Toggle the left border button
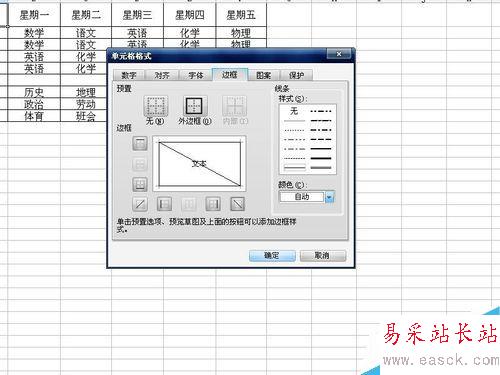Screen dimensions: 500x375 tap(164, 204)
